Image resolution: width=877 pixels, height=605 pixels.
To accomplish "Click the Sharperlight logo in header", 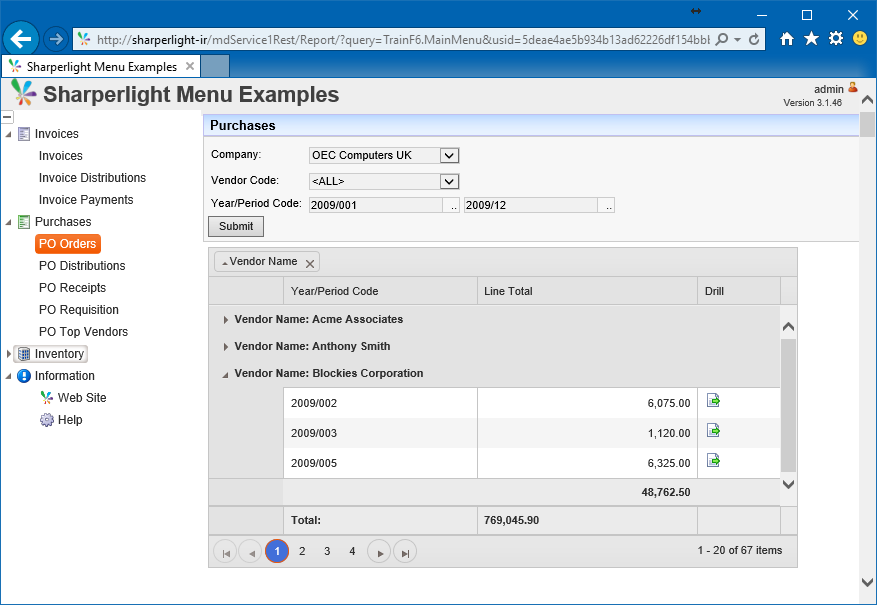I will (23, 93).
